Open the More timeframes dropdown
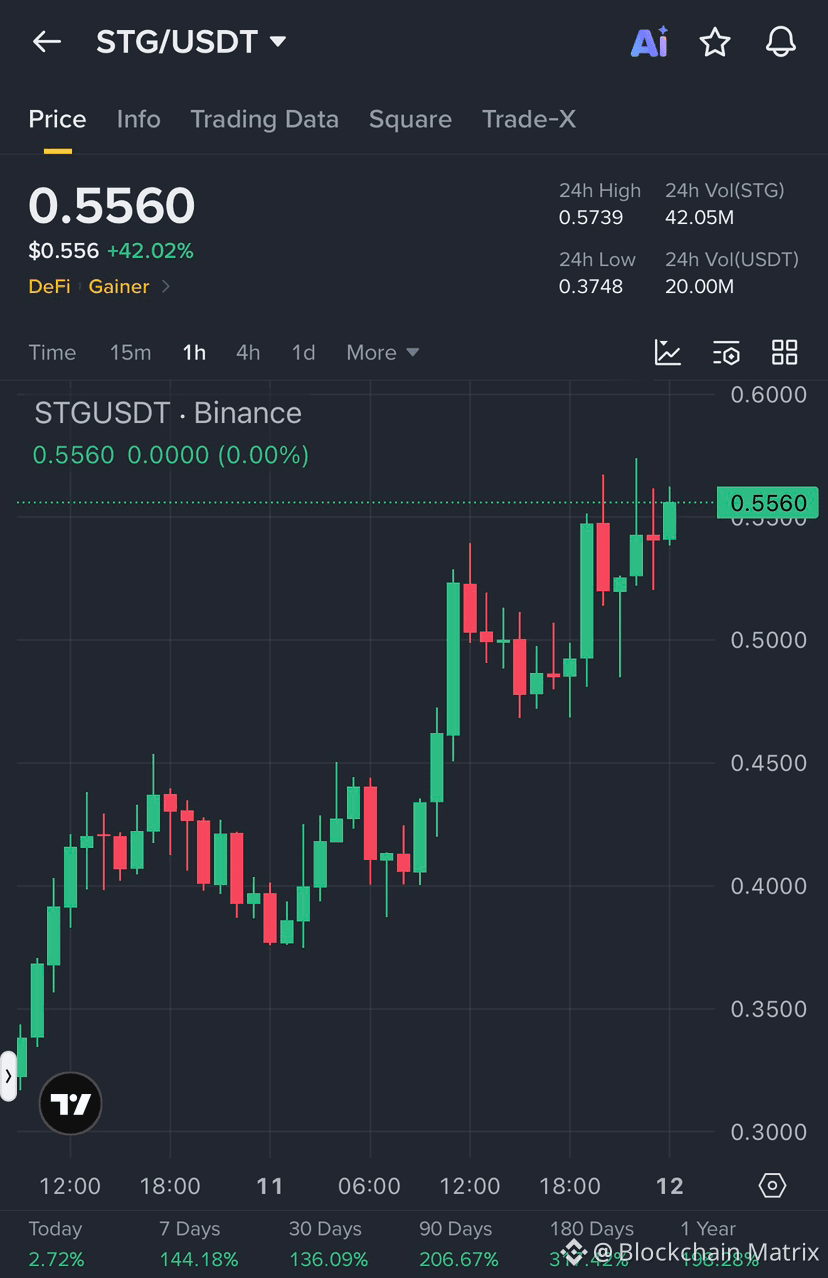 tap(383, 352)
